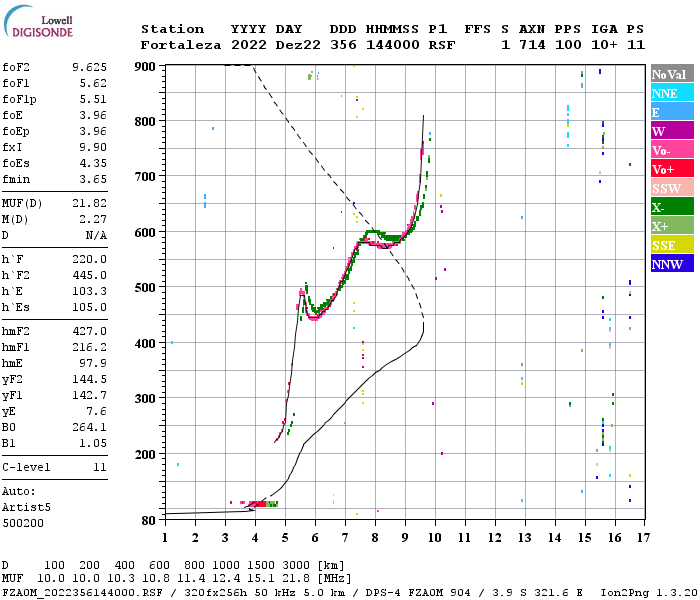Click the hmF1 value 216.2
Viewport: 700px width, 600px height.
tap(89, 348)
